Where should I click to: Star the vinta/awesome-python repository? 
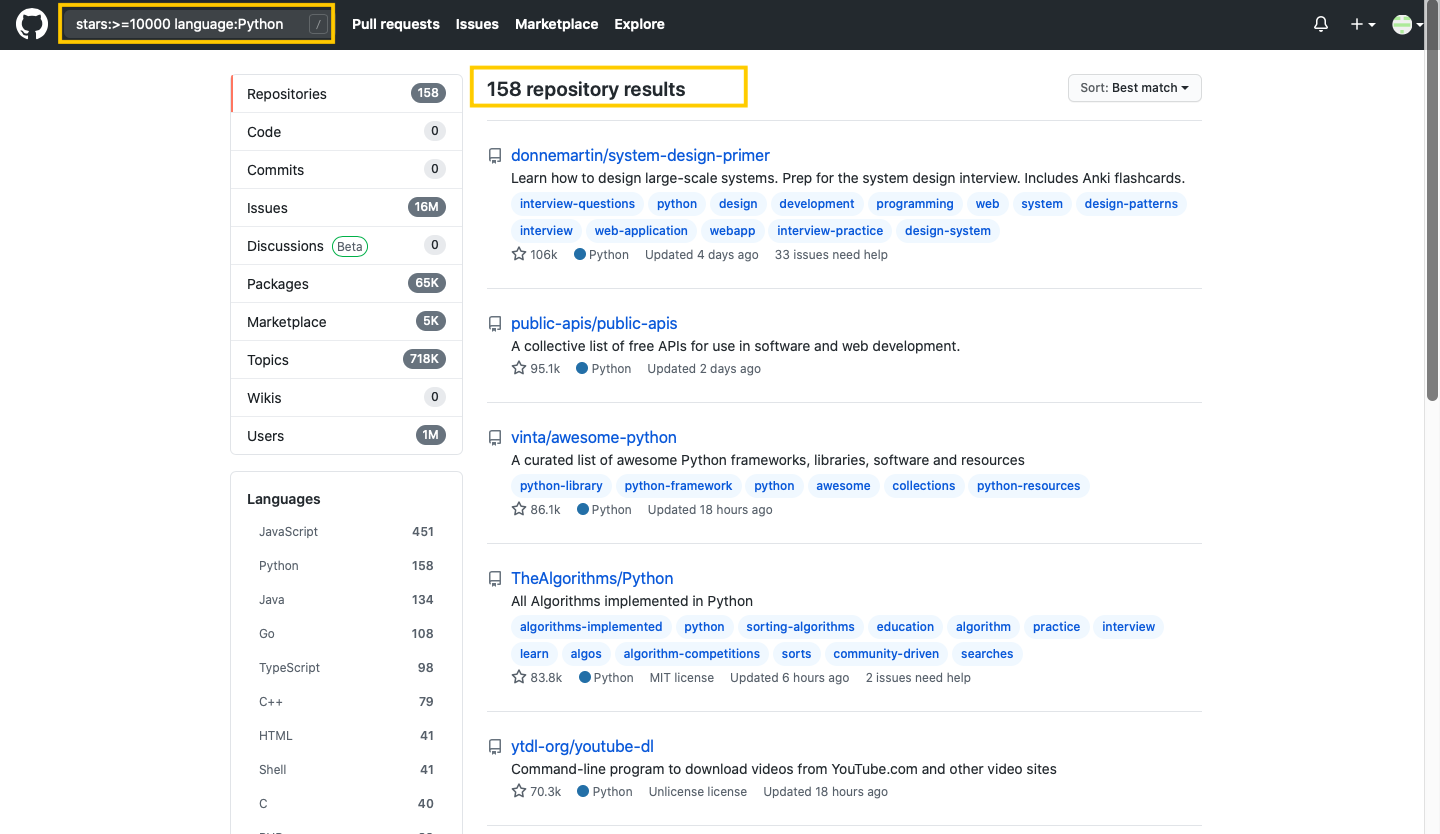click(517, 508)
